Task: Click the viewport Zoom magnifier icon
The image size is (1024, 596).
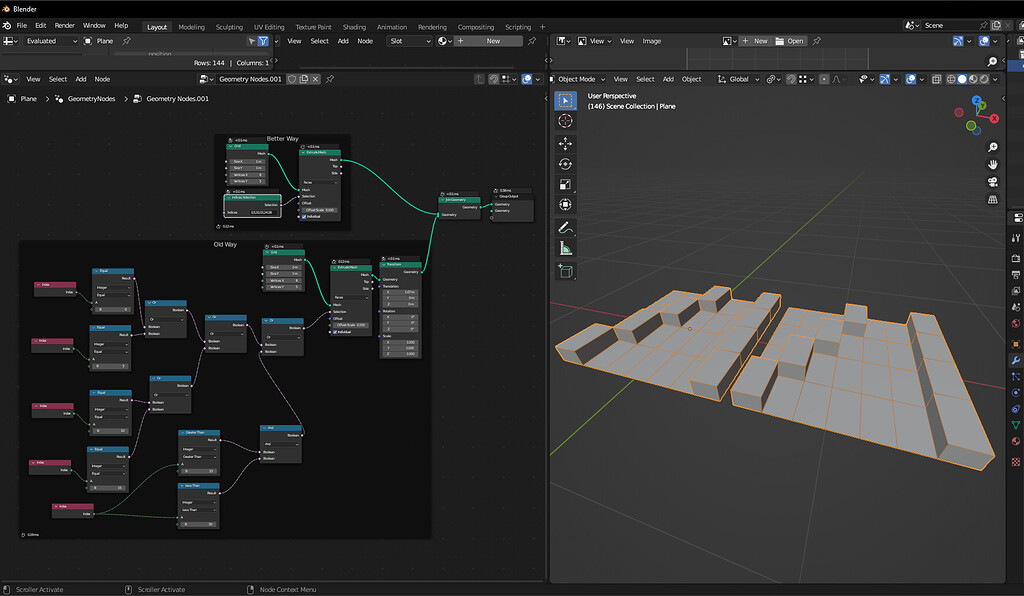Action: pyautogui.click(x=992, y=147)
